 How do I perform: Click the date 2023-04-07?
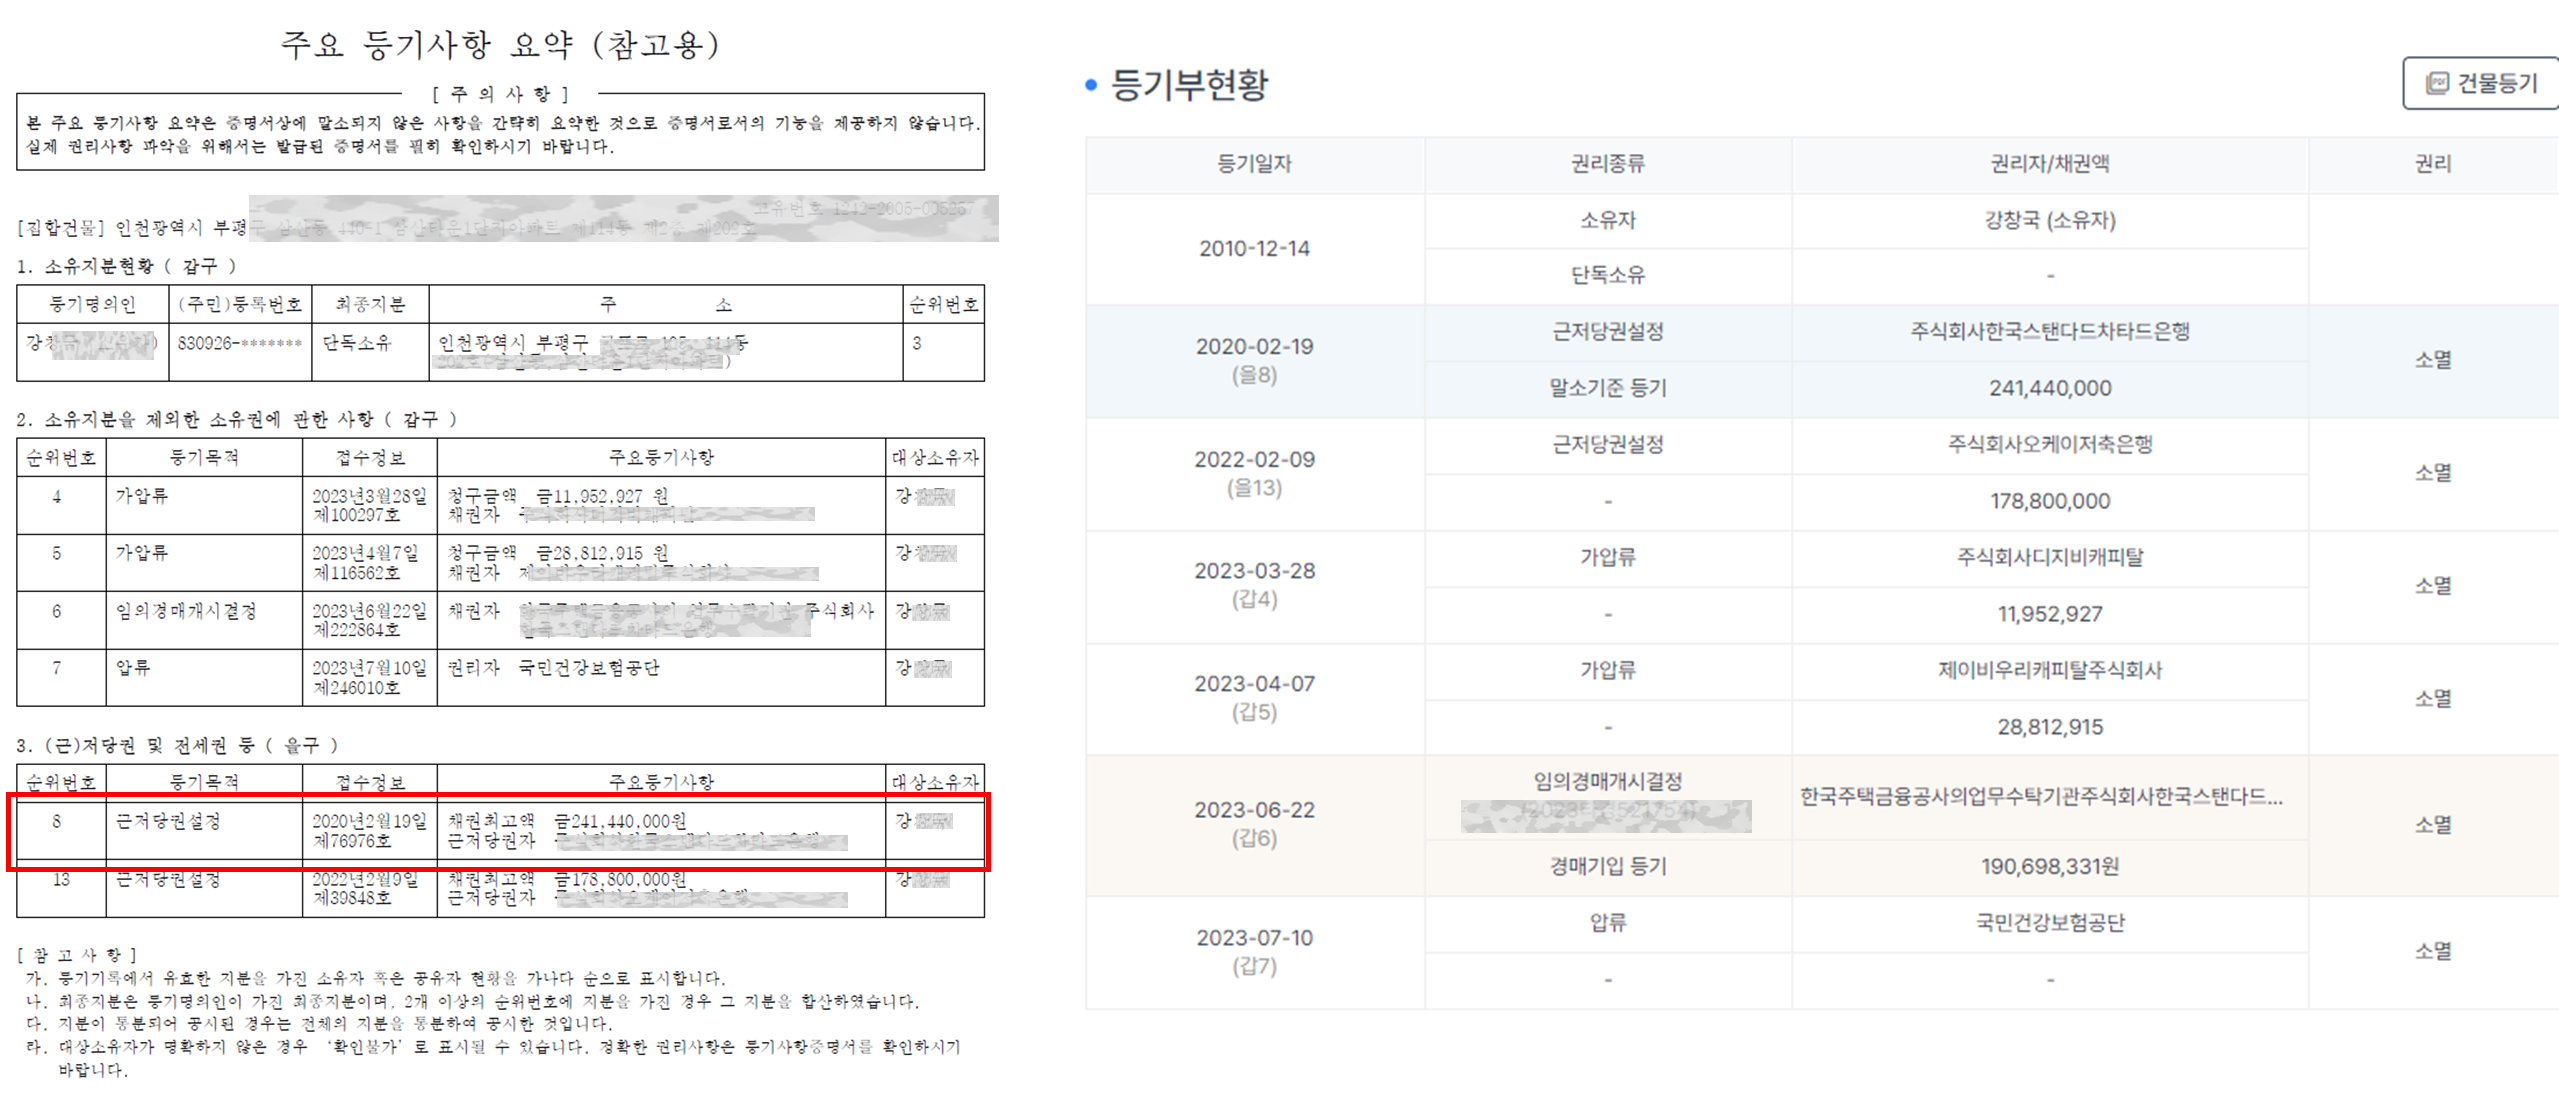coord(1254,684)
